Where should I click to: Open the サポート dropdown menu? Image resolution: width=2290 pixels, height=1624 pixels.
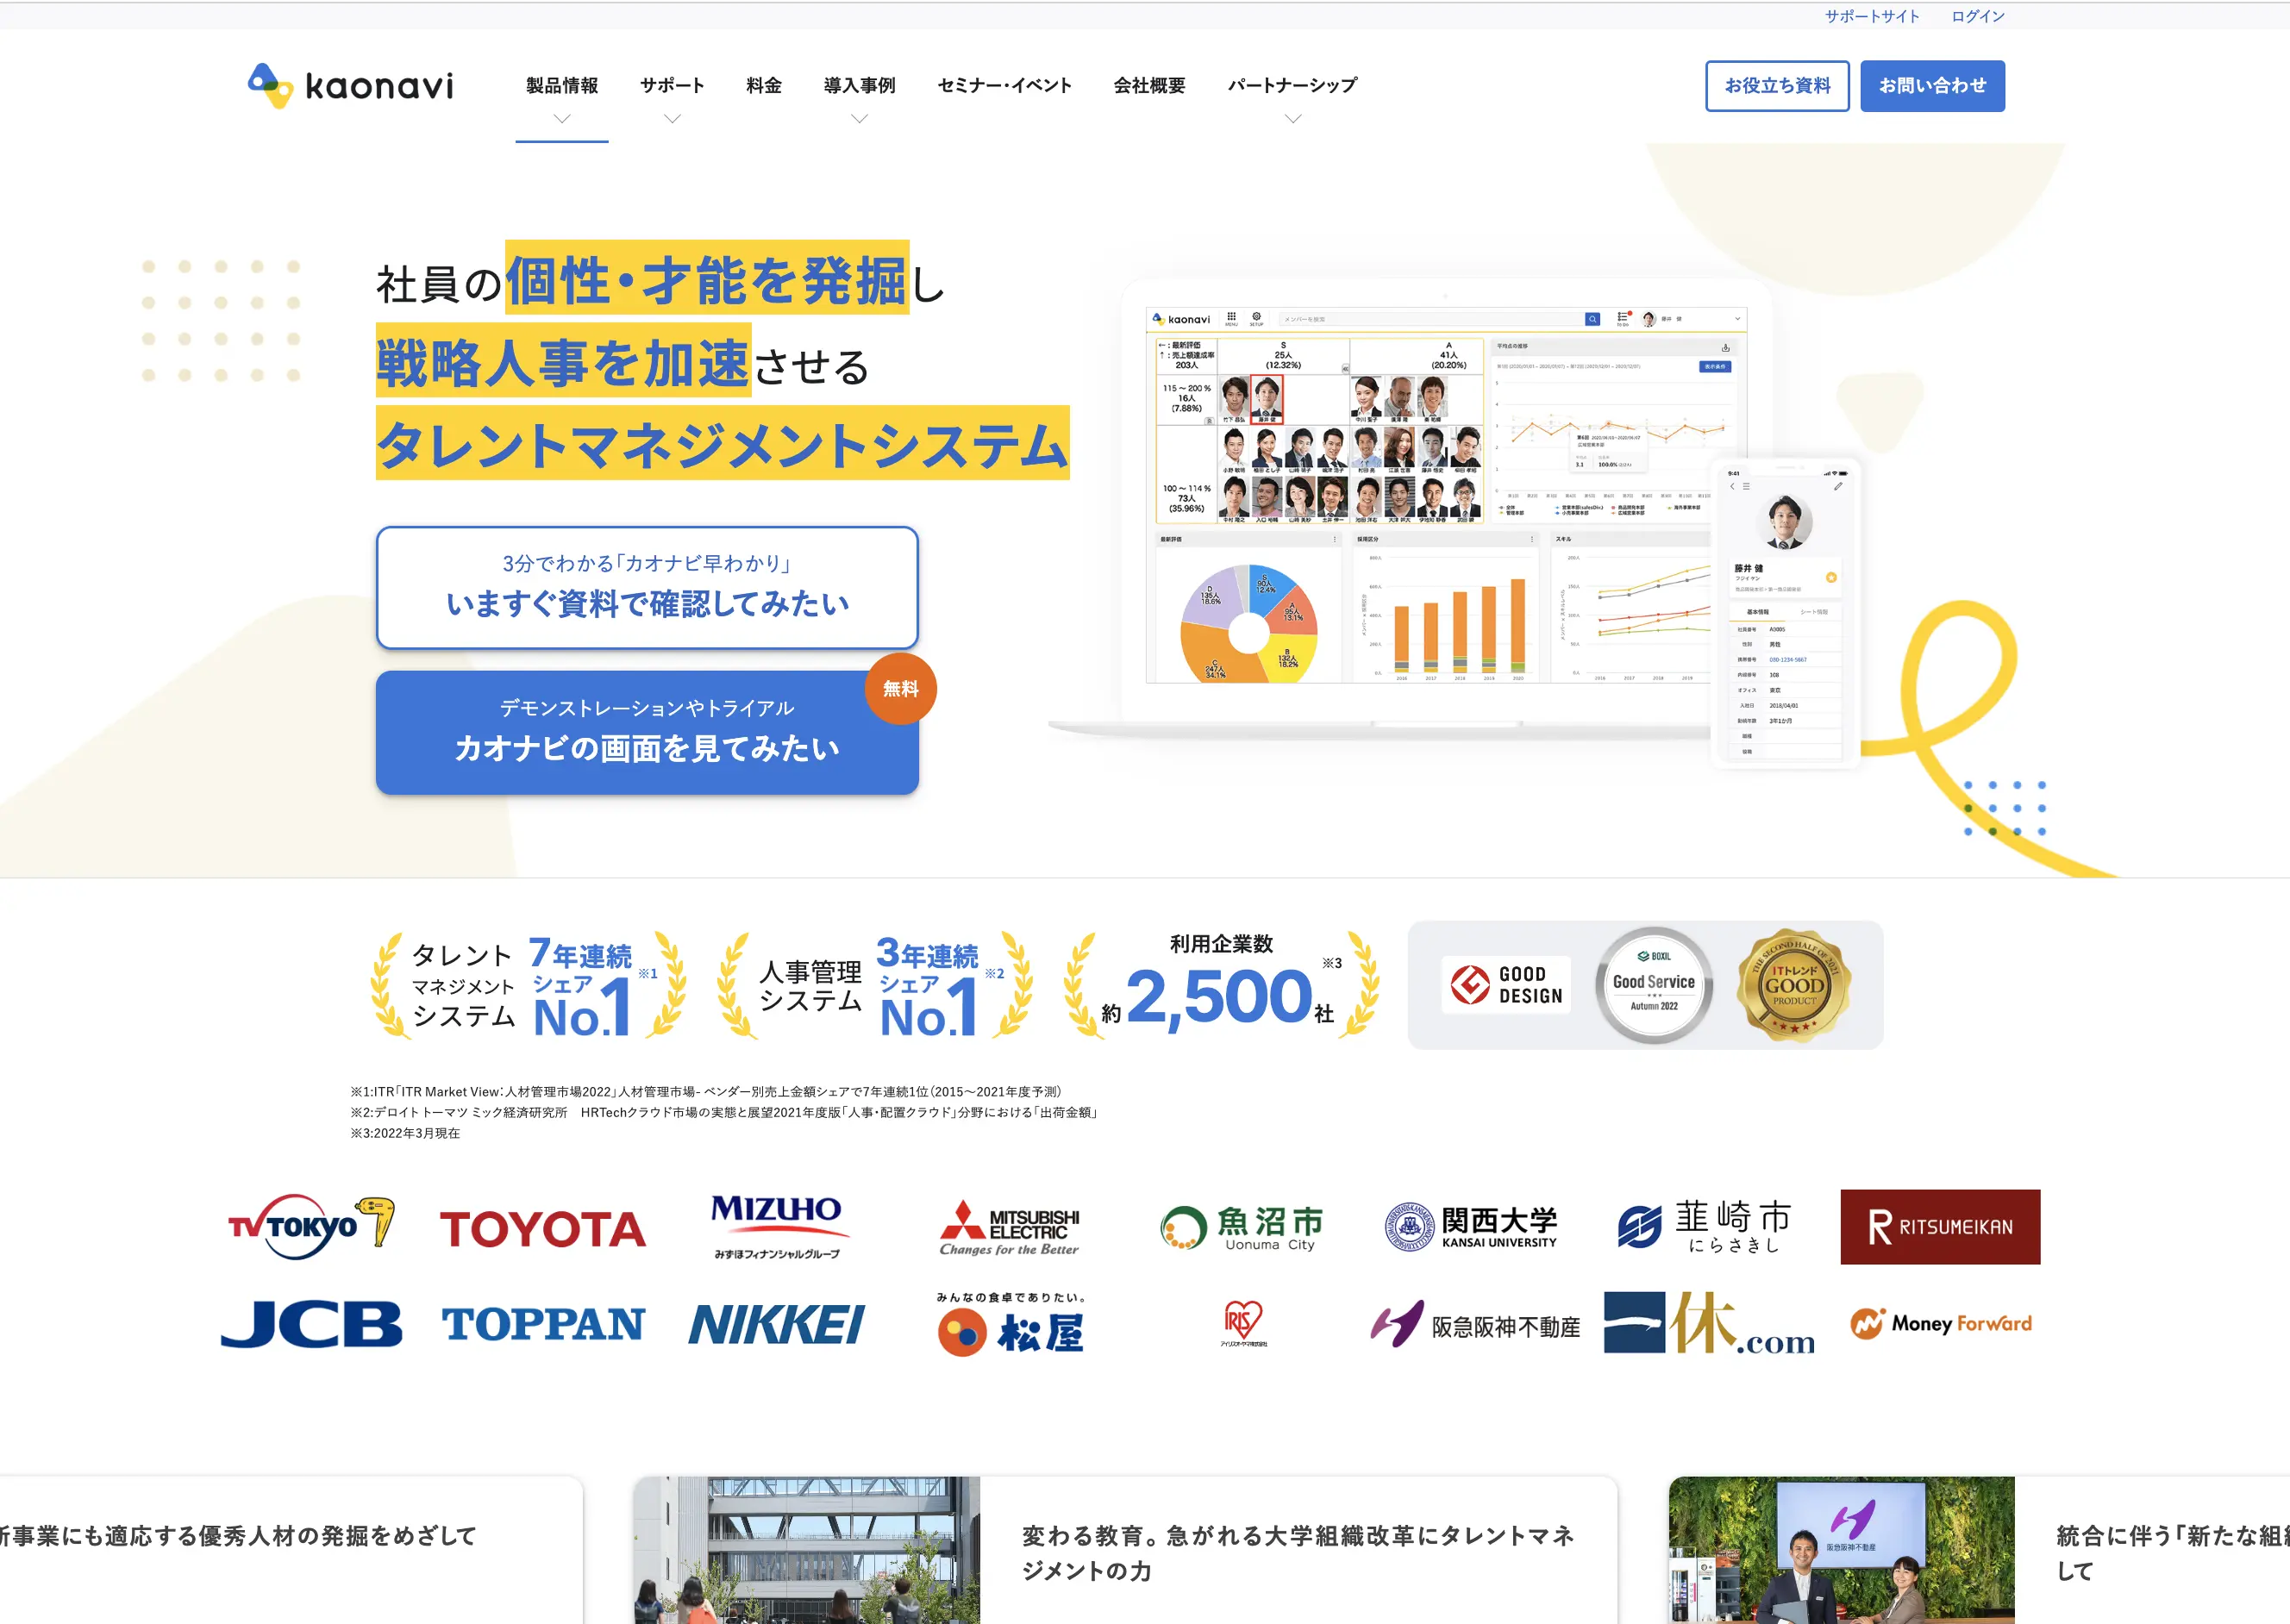pos(671,86)
